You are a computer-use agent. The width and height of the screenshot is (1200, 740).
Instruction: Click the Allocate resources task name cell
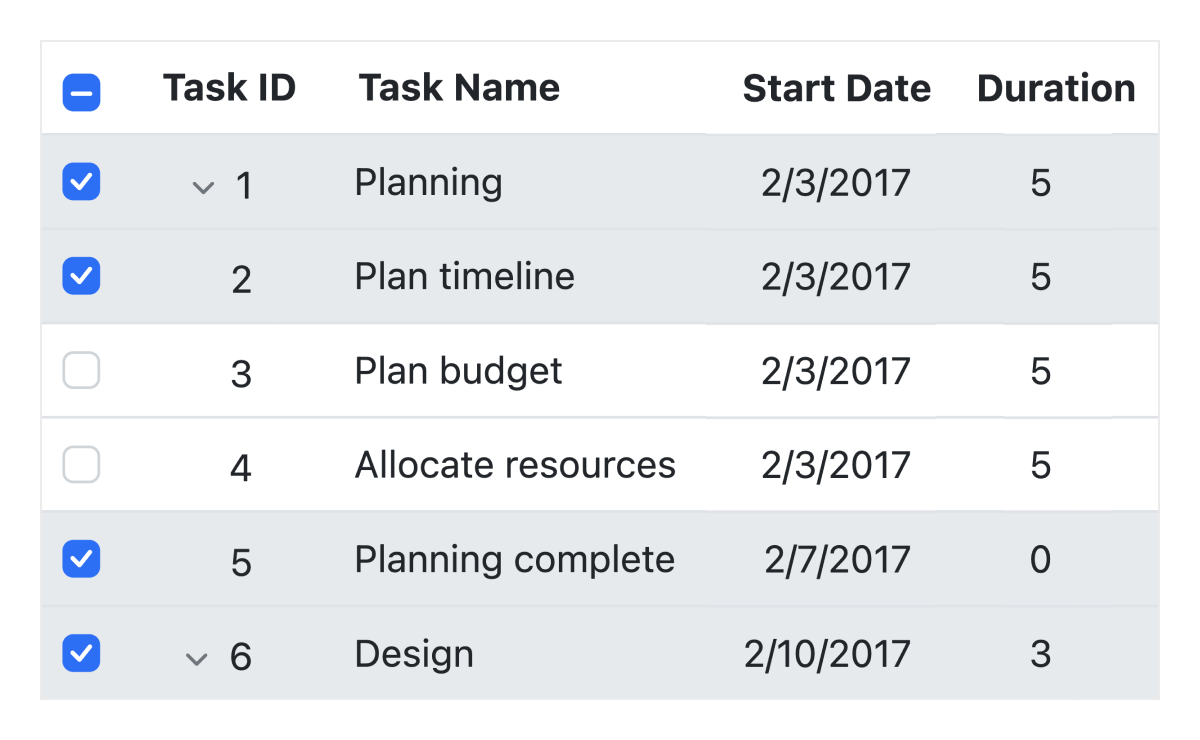(515, 465)
